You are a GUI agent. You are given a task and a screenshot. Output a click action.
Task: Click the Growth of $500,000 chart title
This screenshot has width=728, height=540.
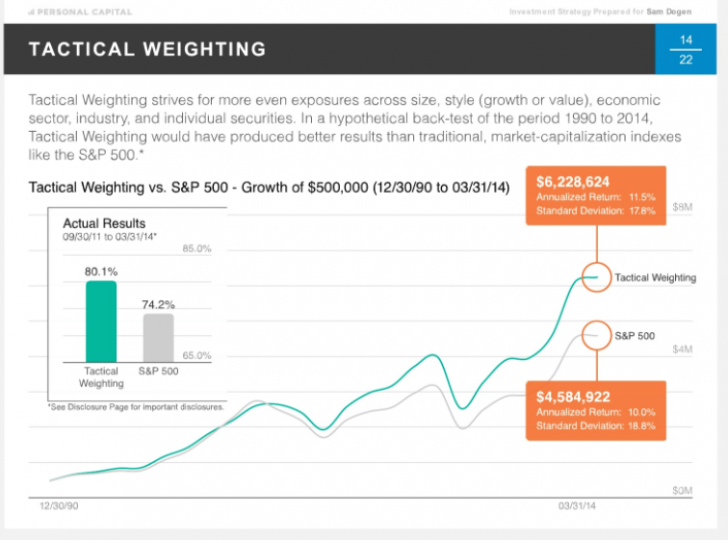[x=269, y=188]
